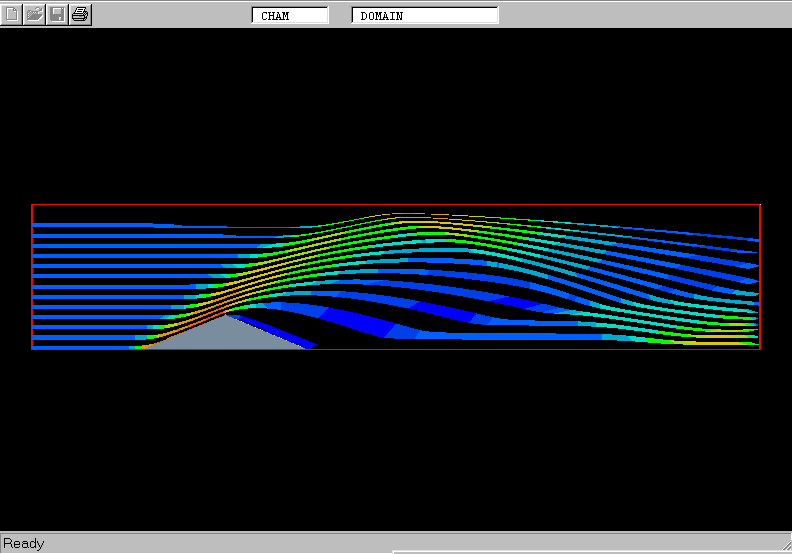Save using the floppy disk icon

pyautogui.click(x=57, y=14)
